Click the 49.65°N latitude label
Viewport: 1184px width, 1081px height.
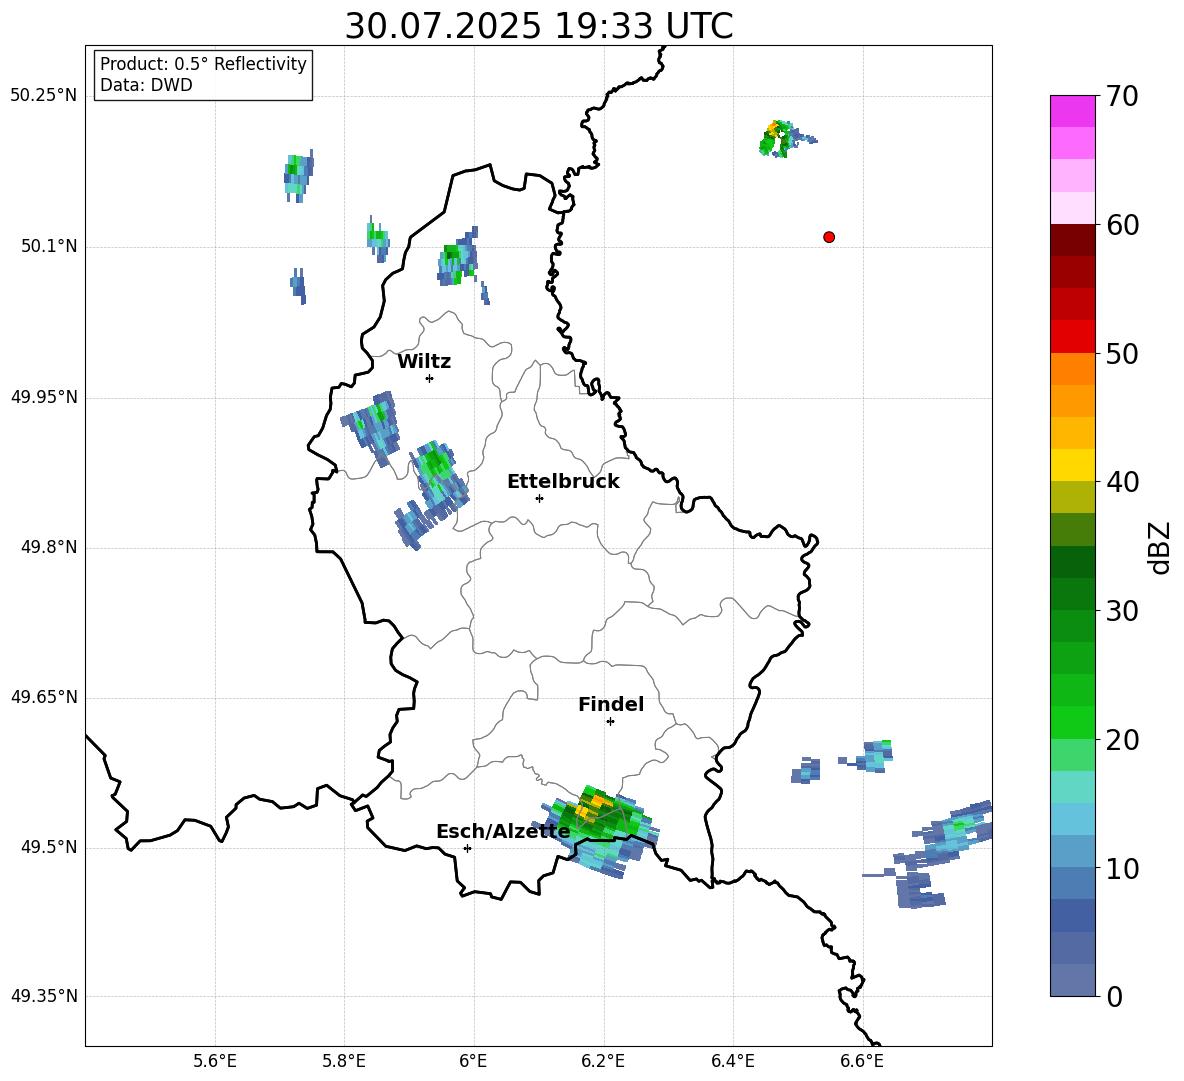coord(44,696)
